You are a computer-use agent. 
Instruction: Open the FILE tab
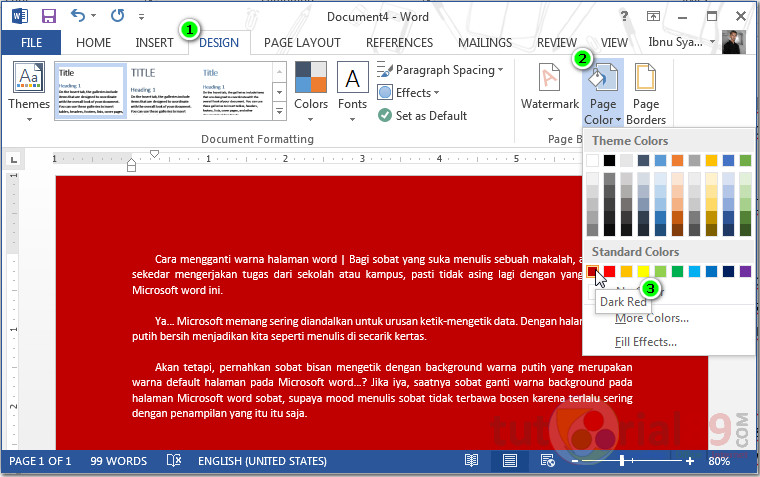31,43
